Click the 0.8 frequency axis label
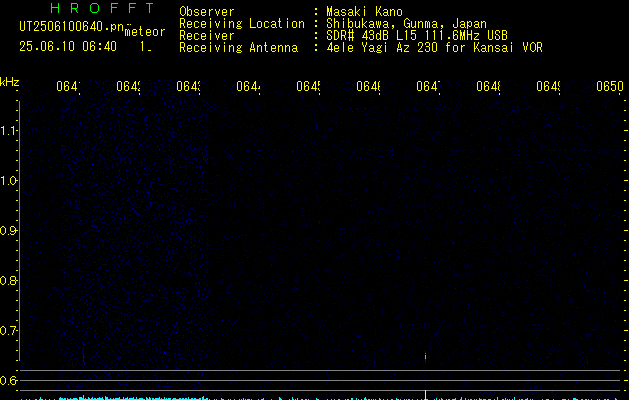Image resolution: width=629 pixels, height=400 pixels. click(x=8, y=280)
